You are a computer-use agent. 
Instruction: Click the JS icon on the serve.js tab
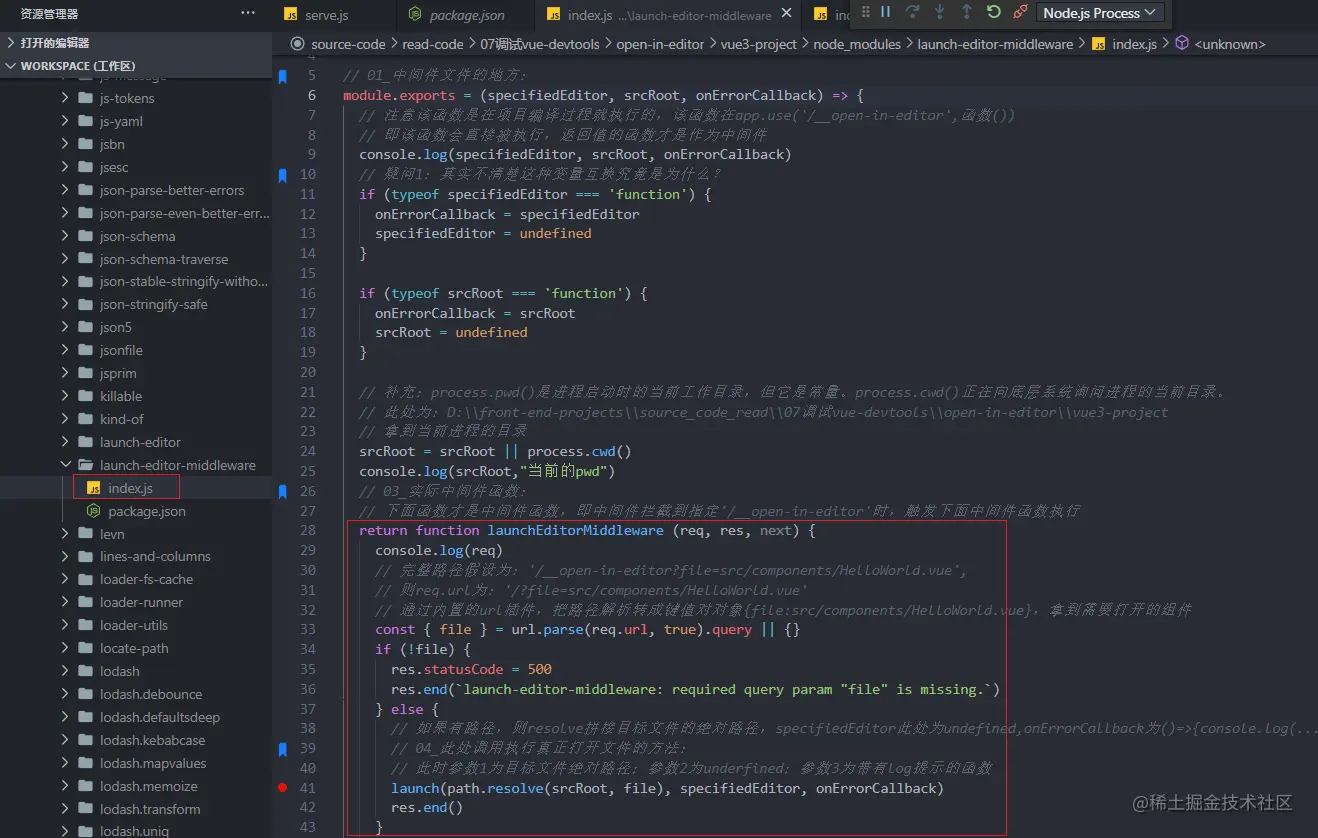pyautogui.click(x=291, y=15)
